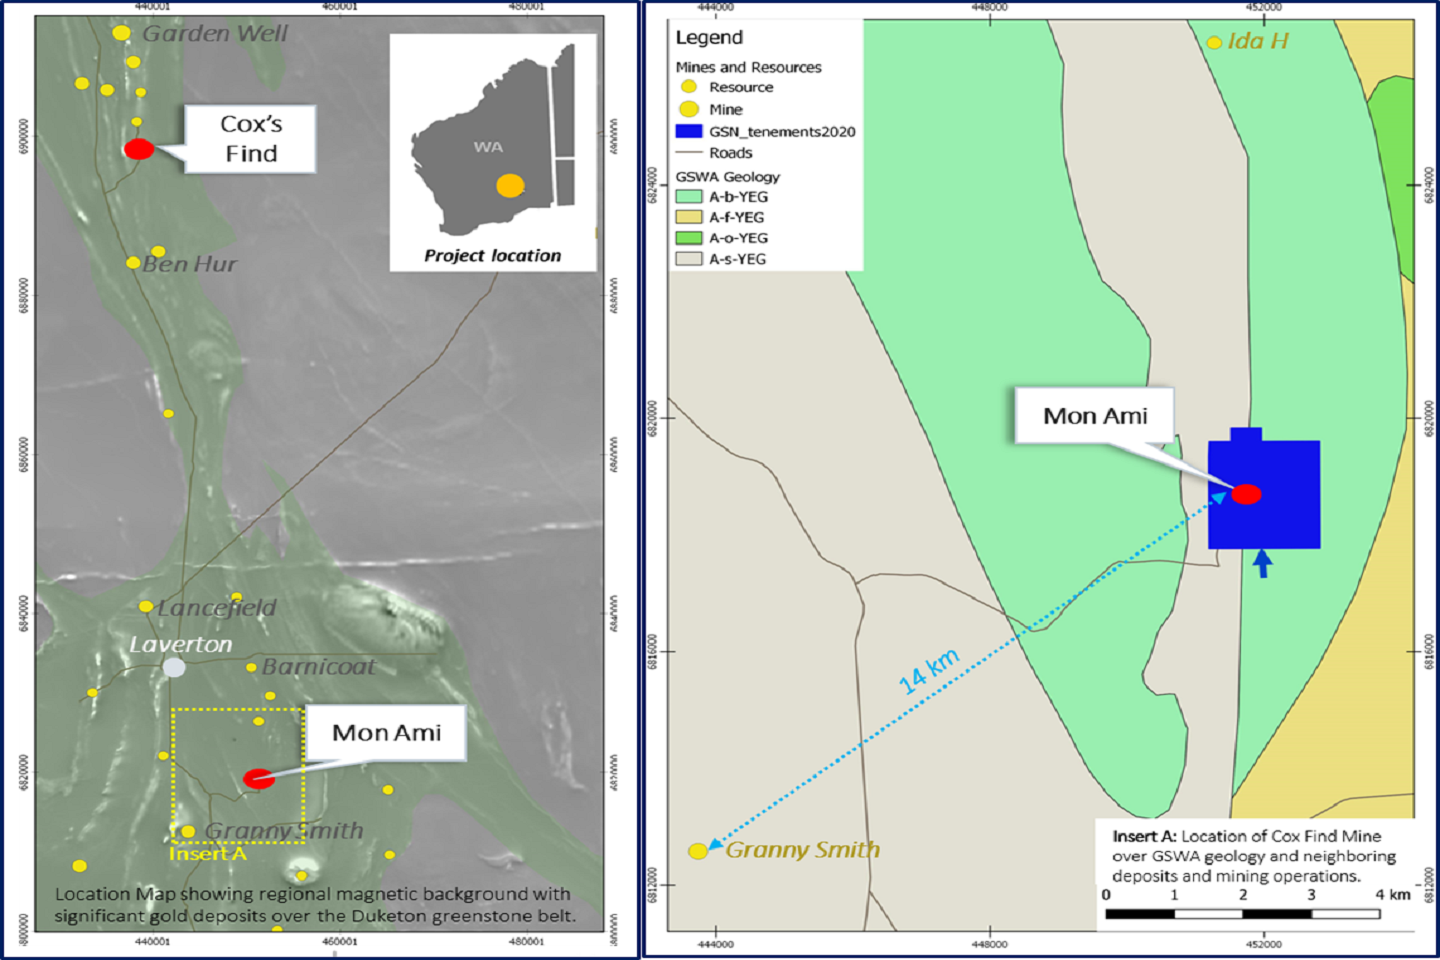Toggle the Mine legend entry visibility
The height and width of the screenshot is (960, 1440).
tap(690, 109)
